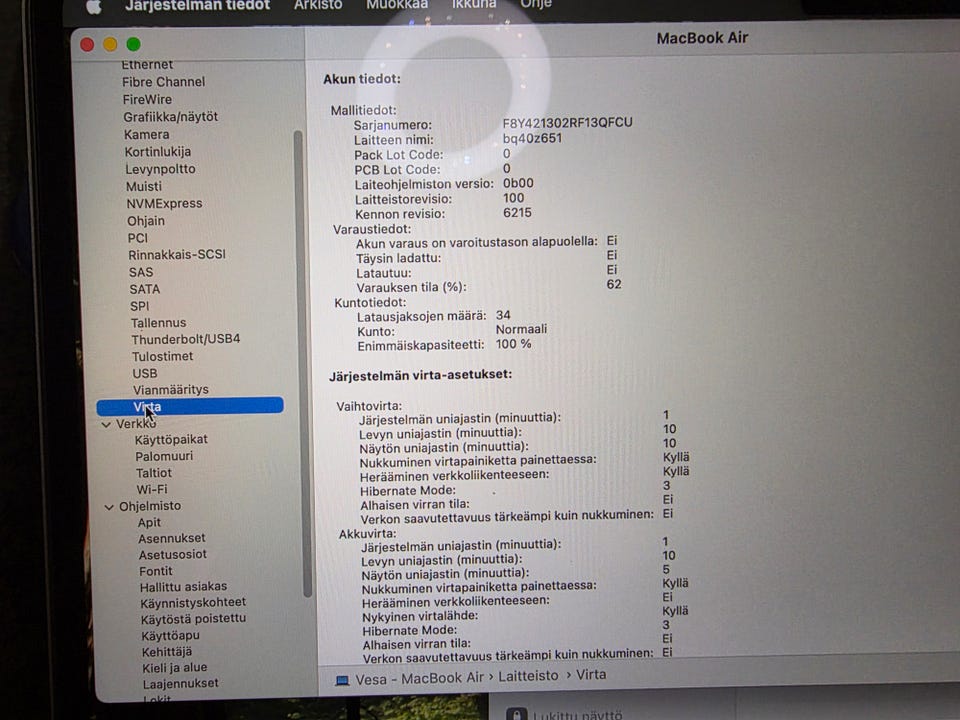The height and width of the screenshot is (720, 960).
Task: Select Asennukset under Ohjelmisto
Action: (171, 538)
